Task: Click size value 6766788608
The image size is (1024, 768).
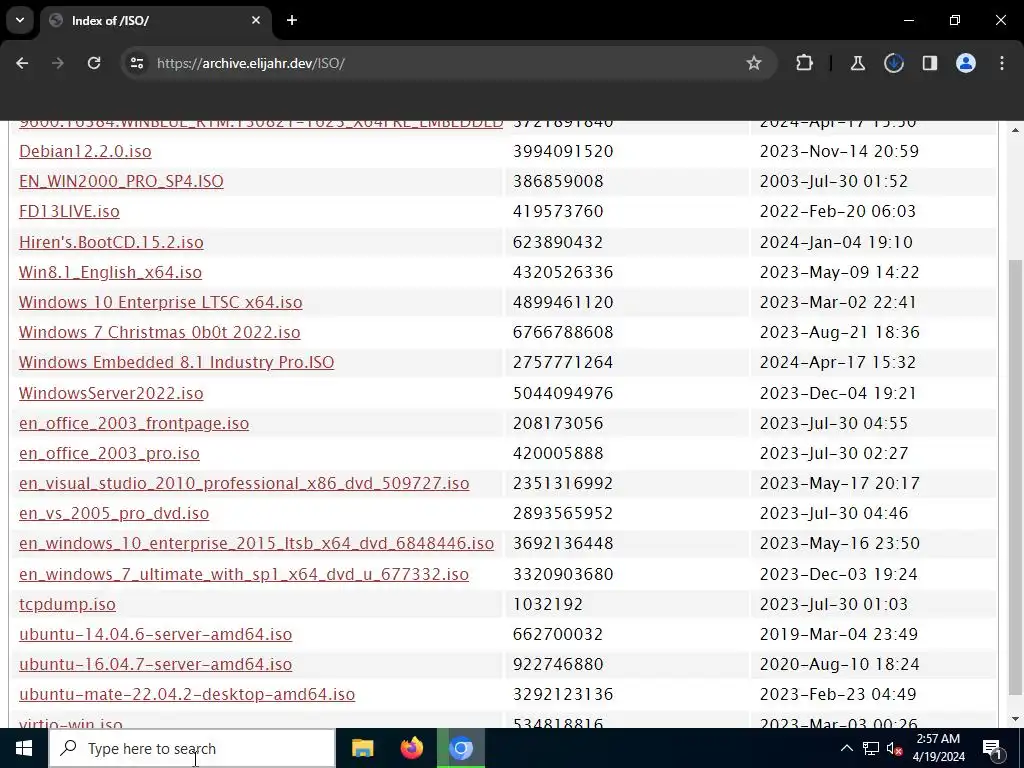Action: (563, 332)
